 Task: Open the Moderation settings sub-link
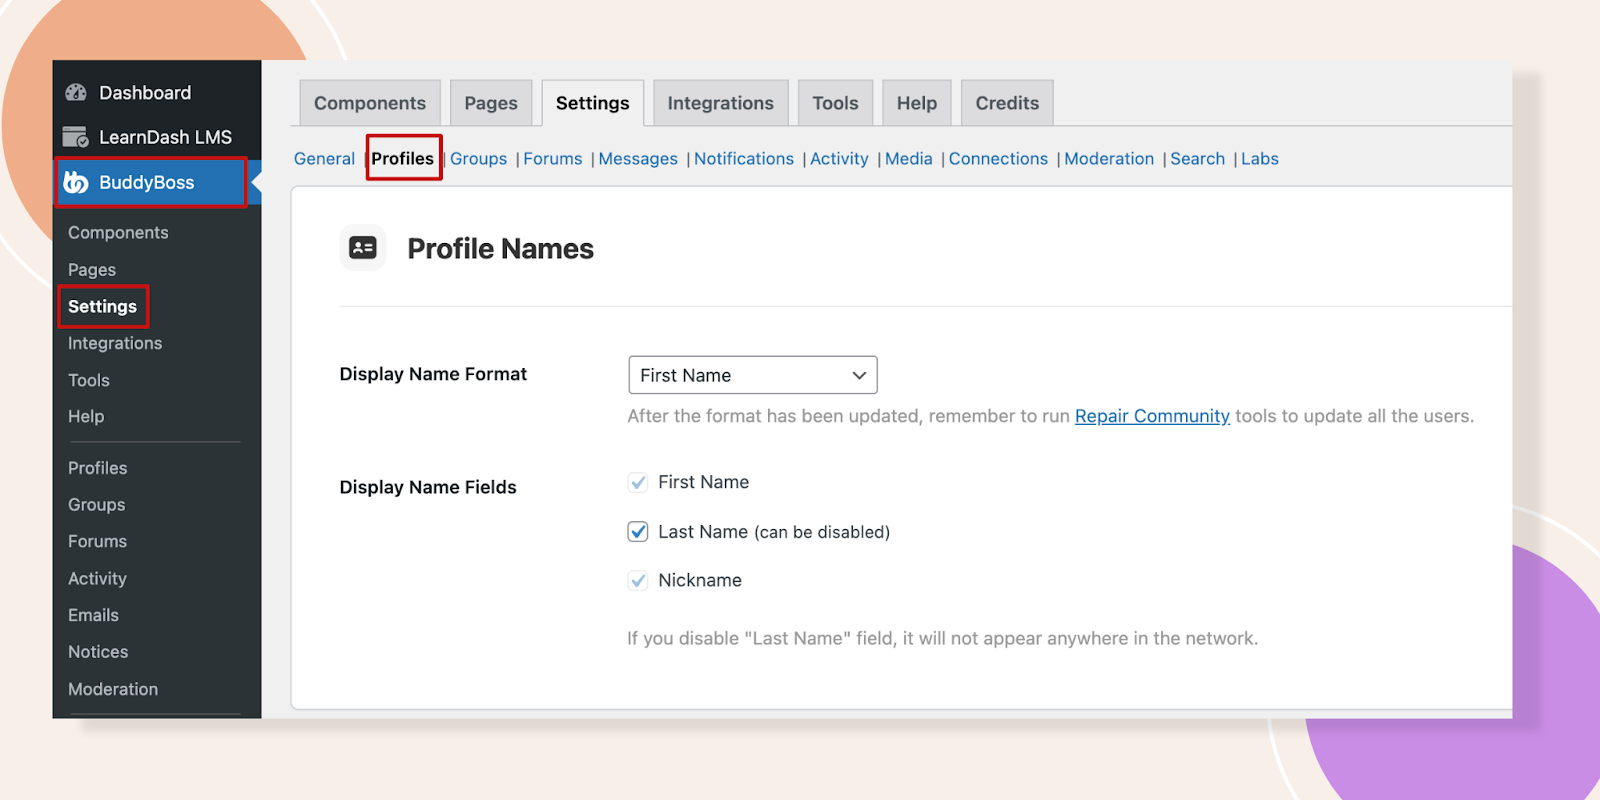tap(1109, 159)
